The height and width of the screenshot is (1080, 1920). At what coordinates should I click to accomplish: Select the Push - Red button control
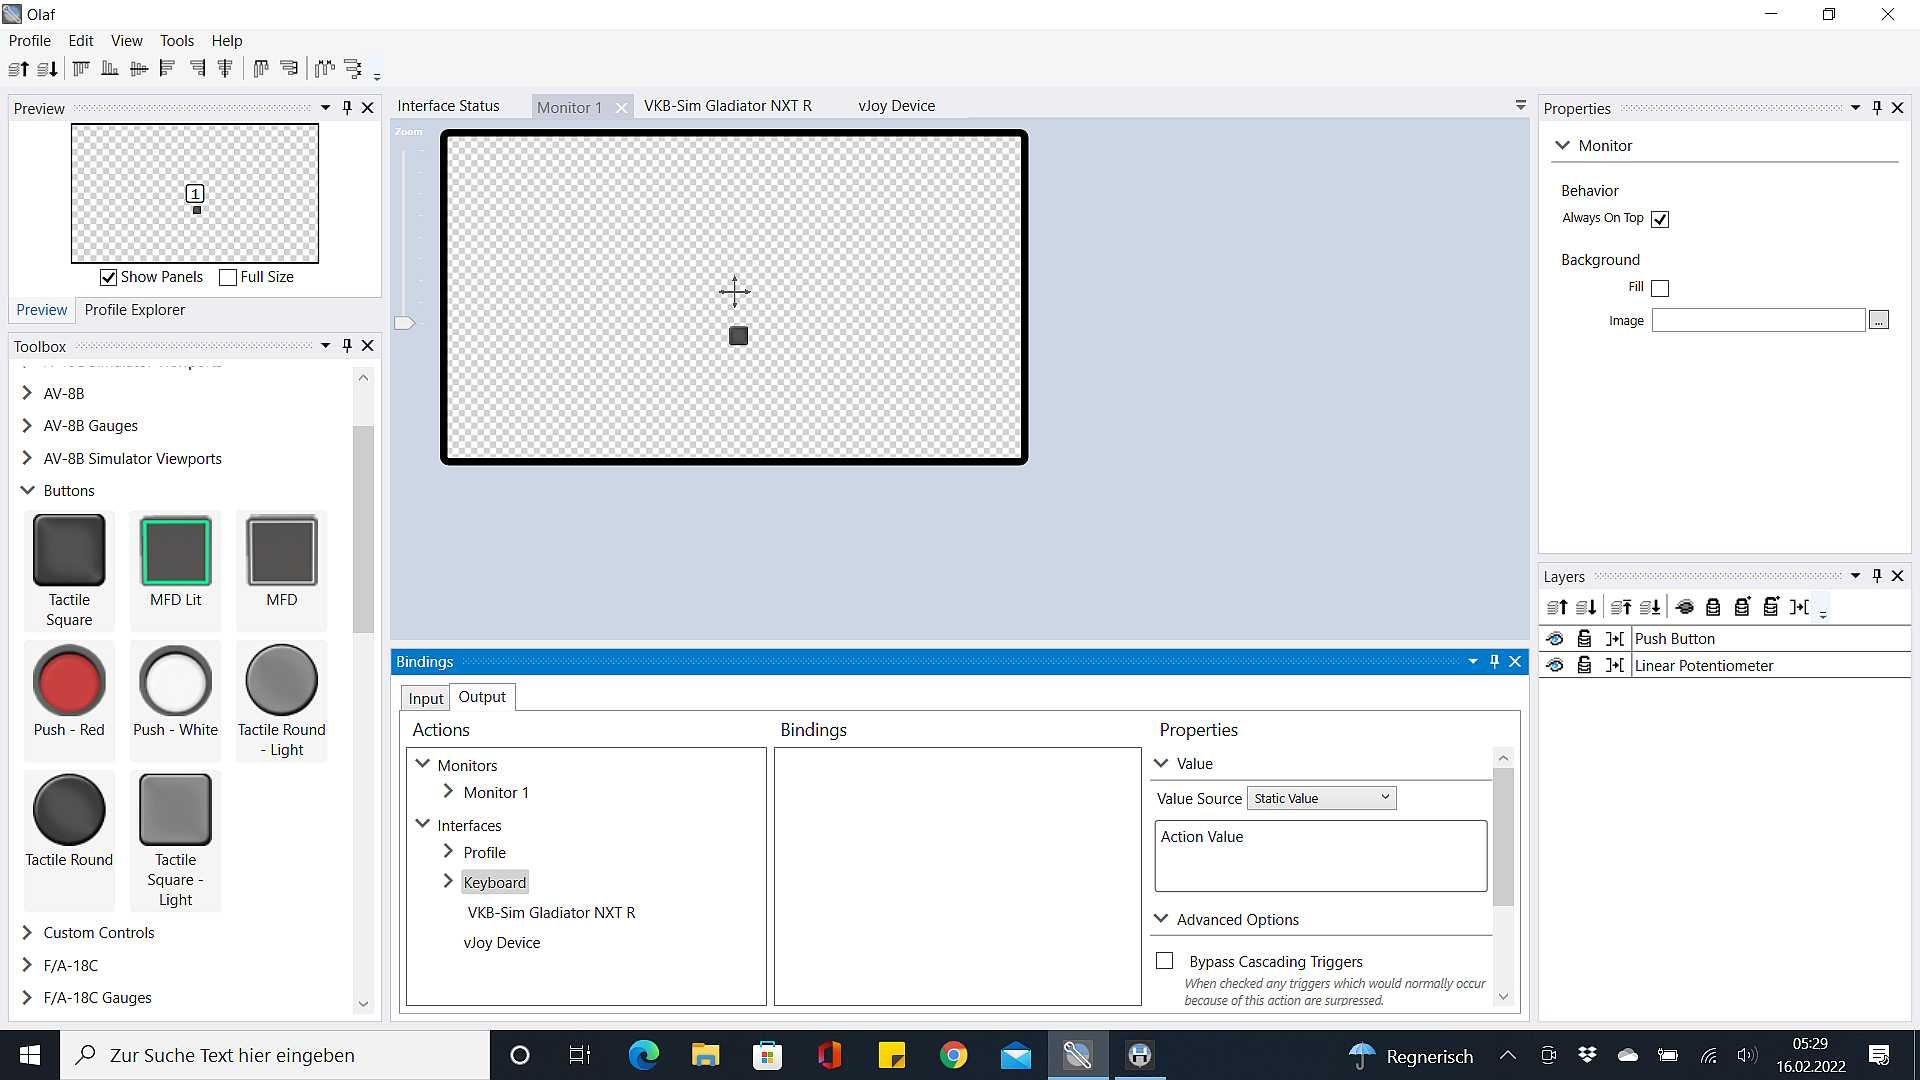pyautogui.click(x=69, y=692)
